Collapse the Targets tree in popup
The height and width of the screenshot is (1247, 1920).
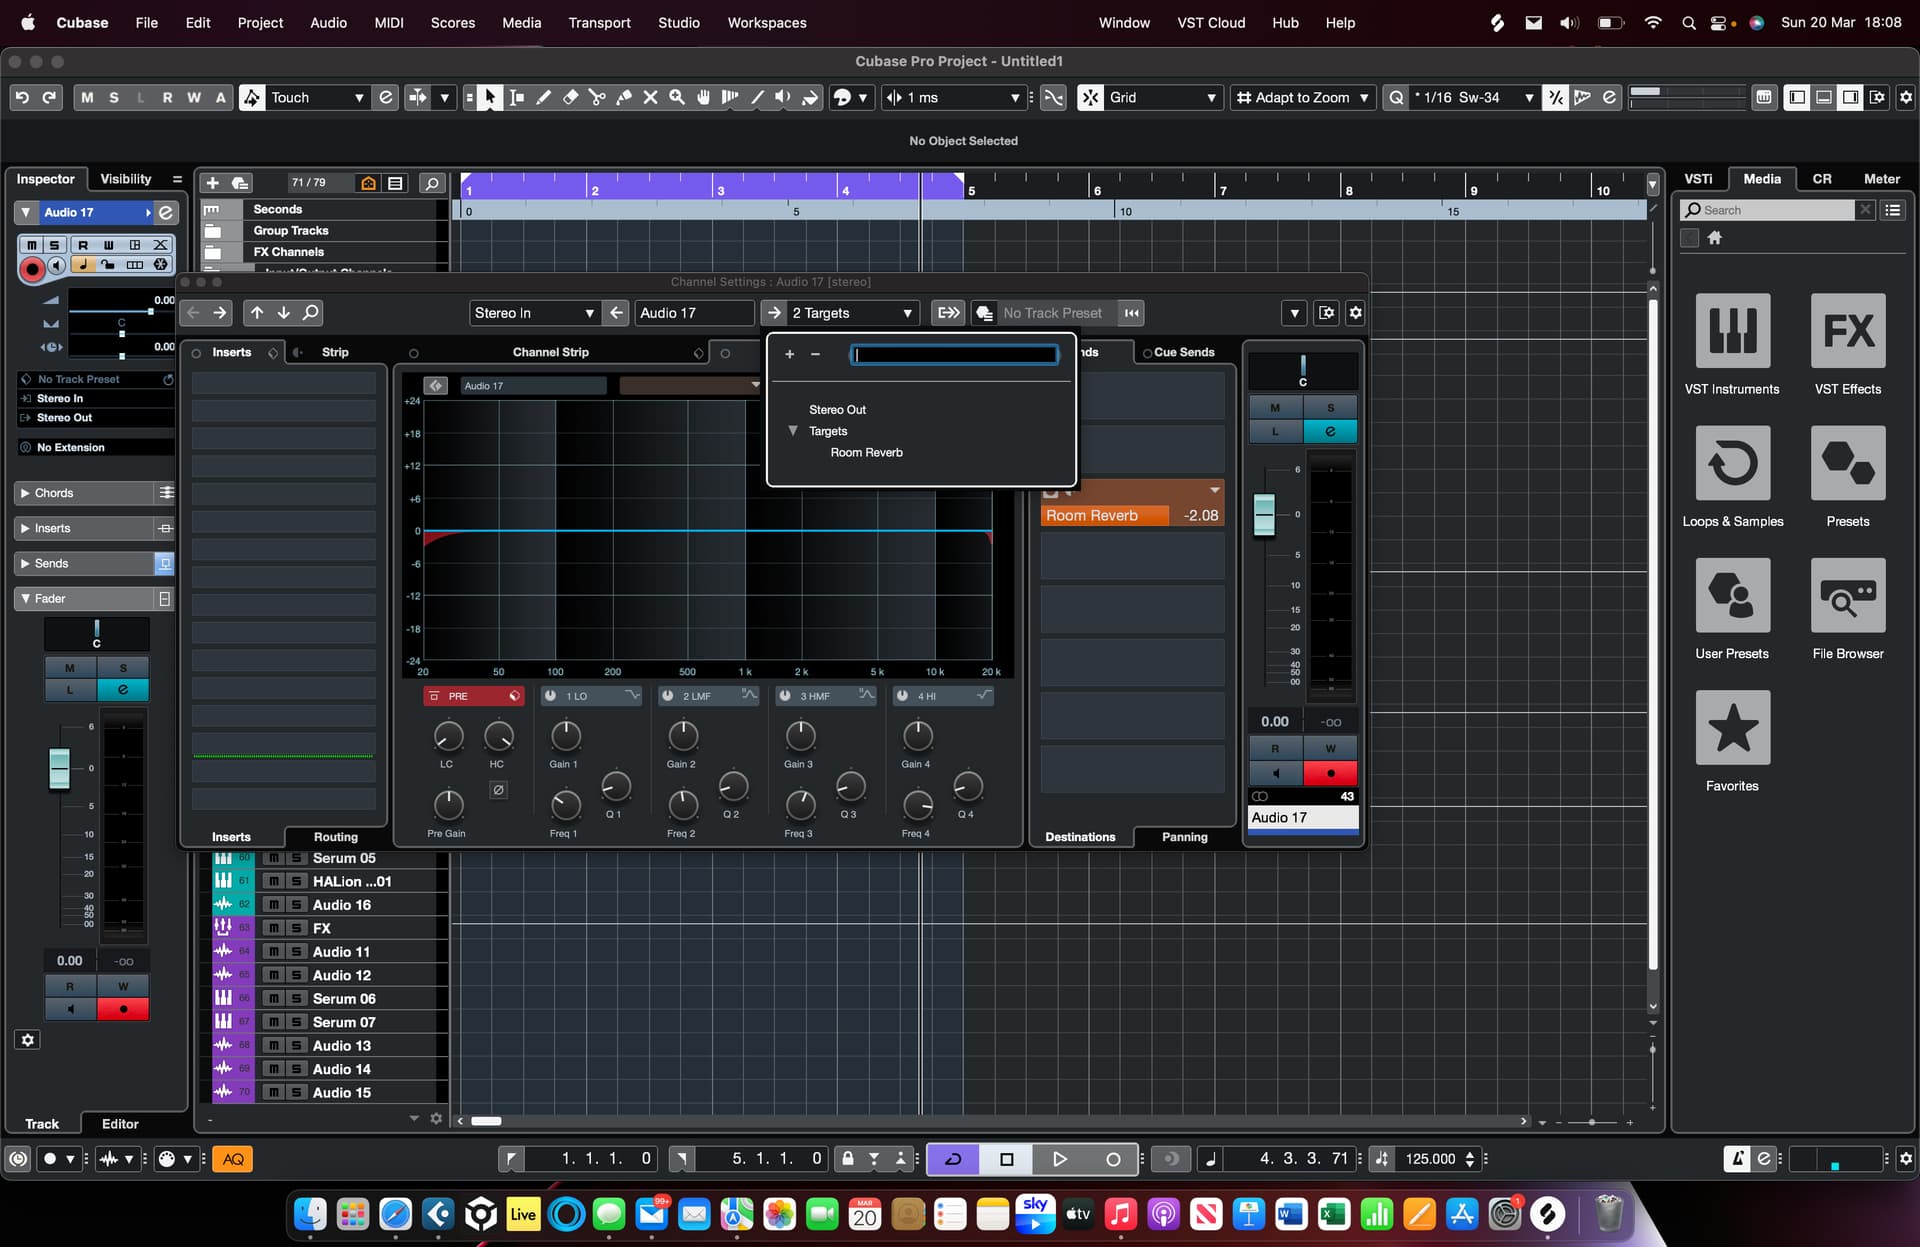pos(793,431)
